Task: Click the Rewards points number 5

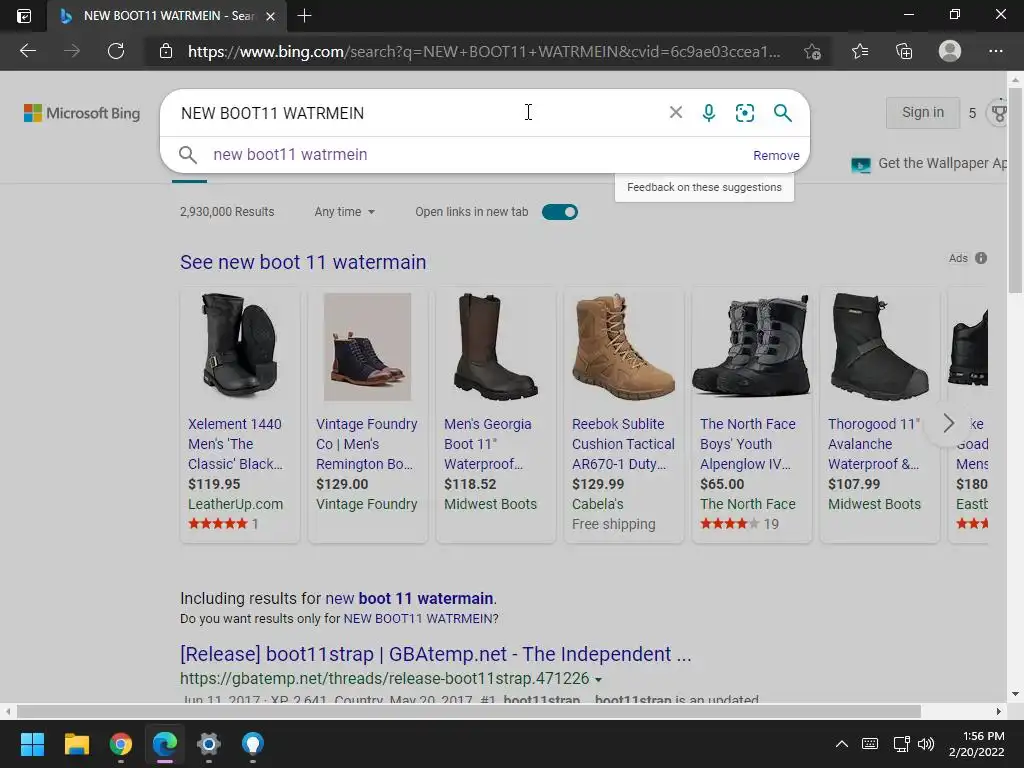Action: pyautogui.click(x=972, y=114)
